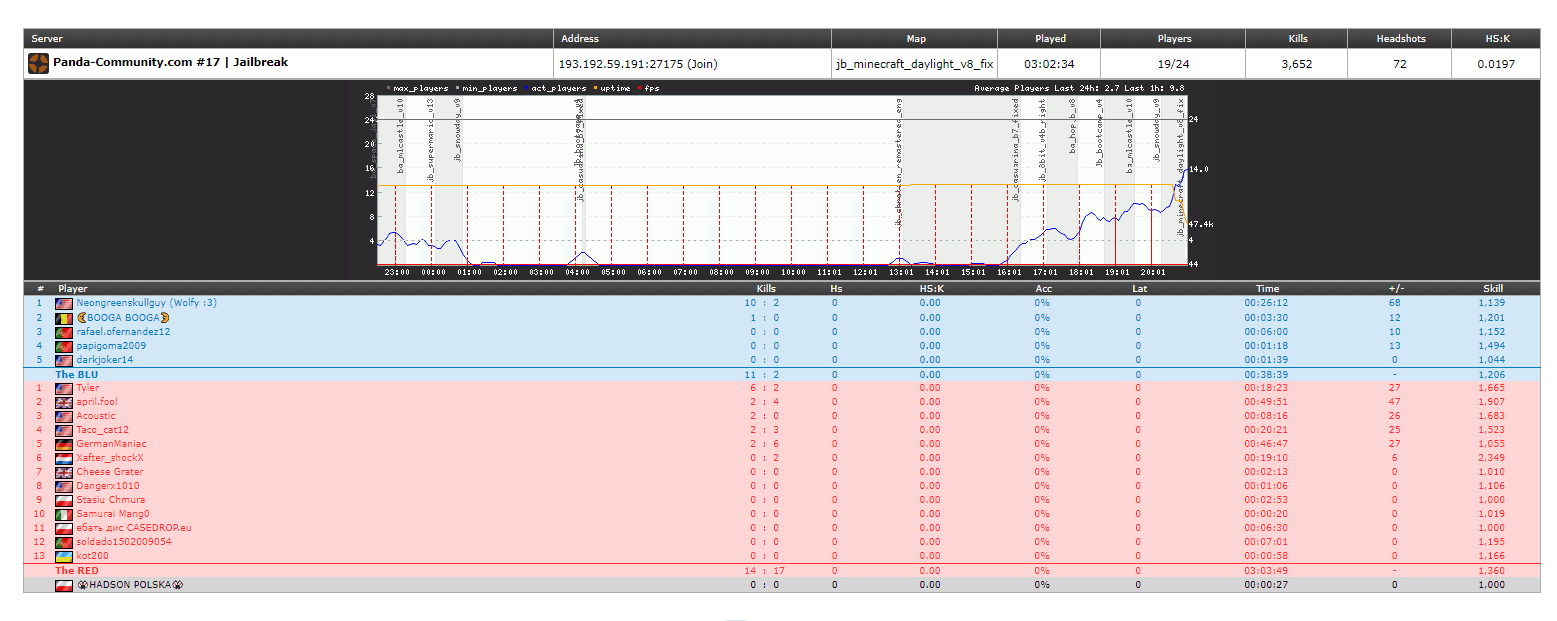Click Portuguese flag beside soldado1502009054

64,542
